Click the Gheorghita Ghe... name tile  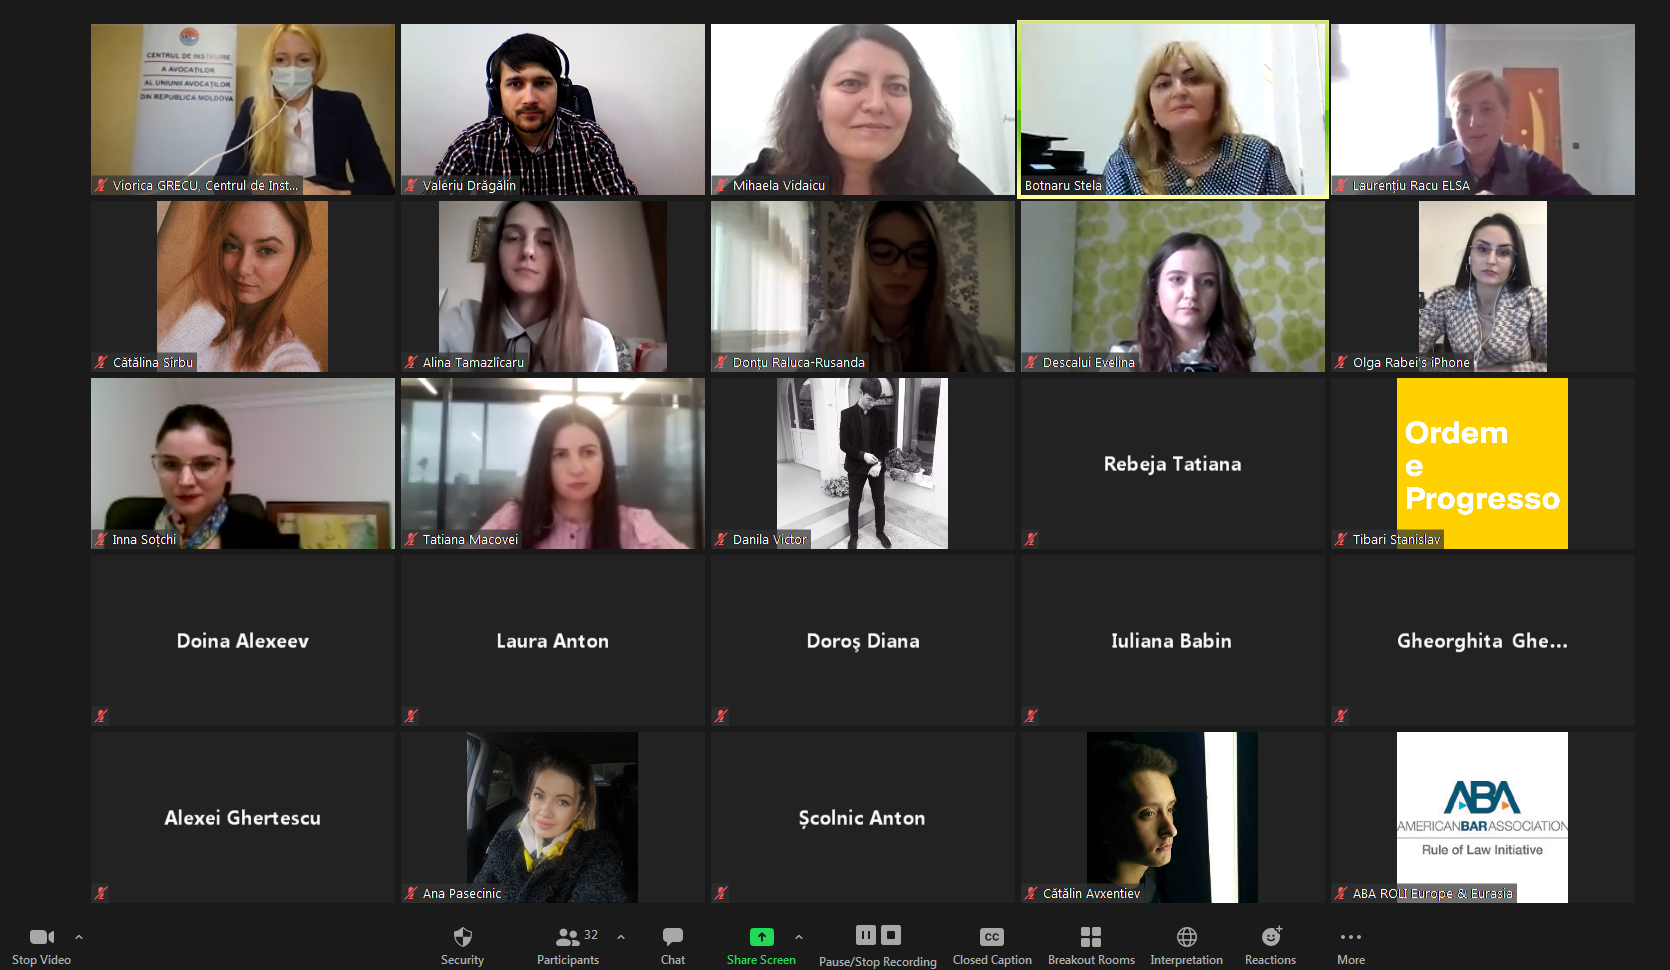coord(1483,640)
